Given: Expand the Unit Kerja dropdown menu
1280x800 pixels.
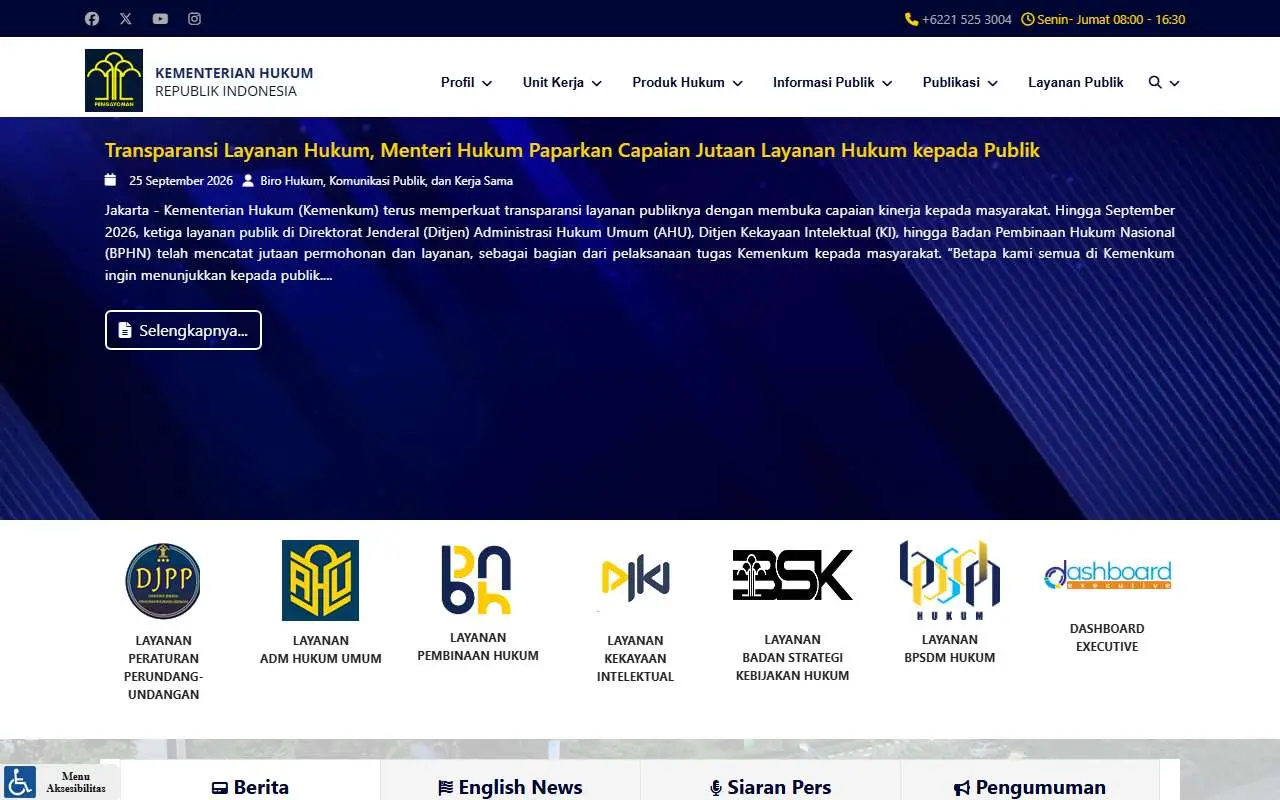Looking at the screenshot, I should [x=562, y=83].
